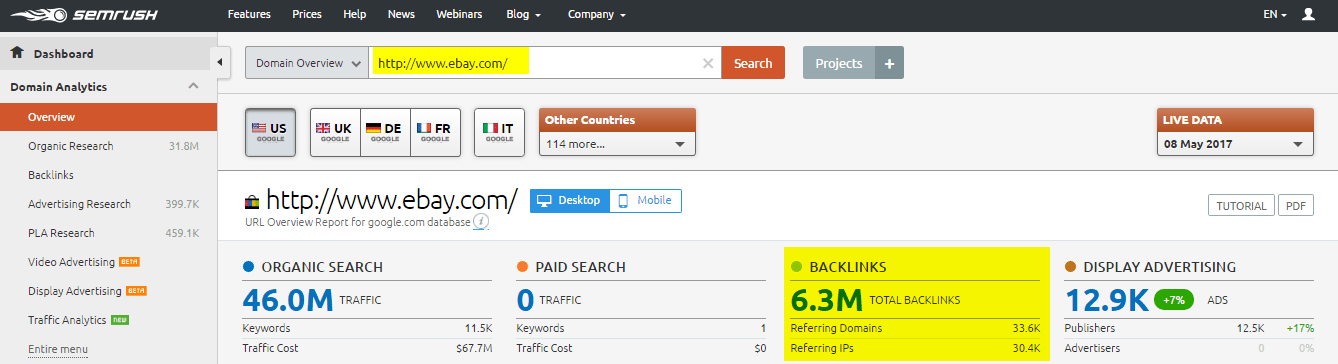Click the DISPLAY ADVERTISING heading

click(1160, 267)
